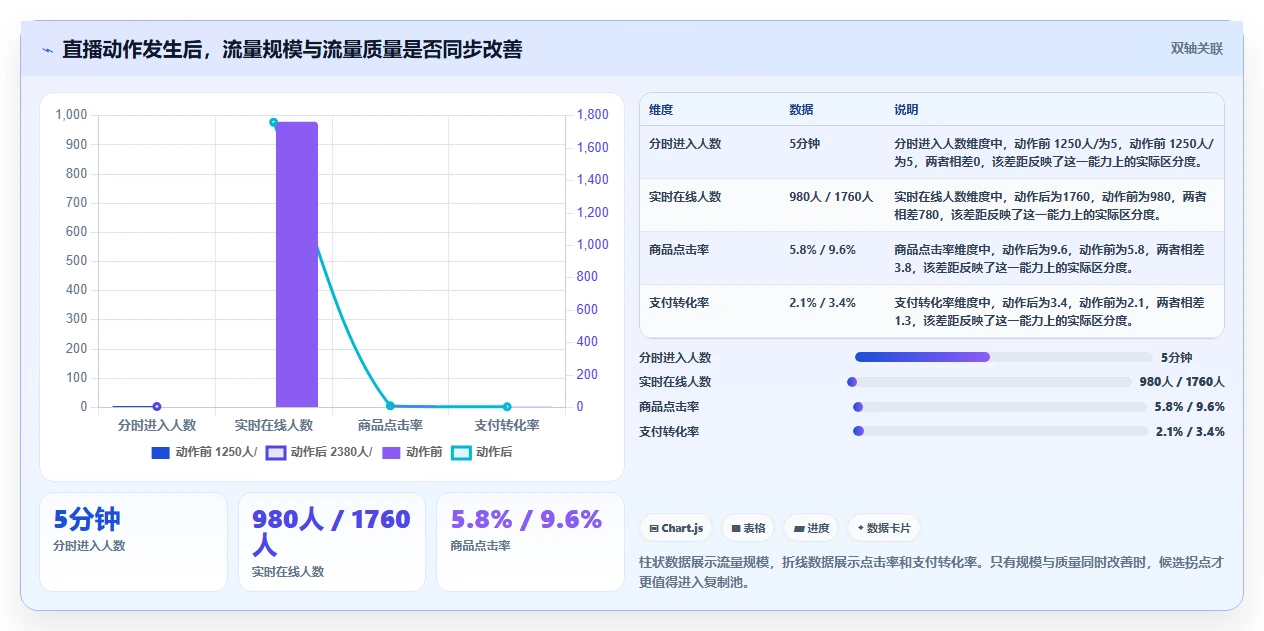Click the purple 实时在线人数 bar in the chart
1264x631 pixels.
coord(297,265)
